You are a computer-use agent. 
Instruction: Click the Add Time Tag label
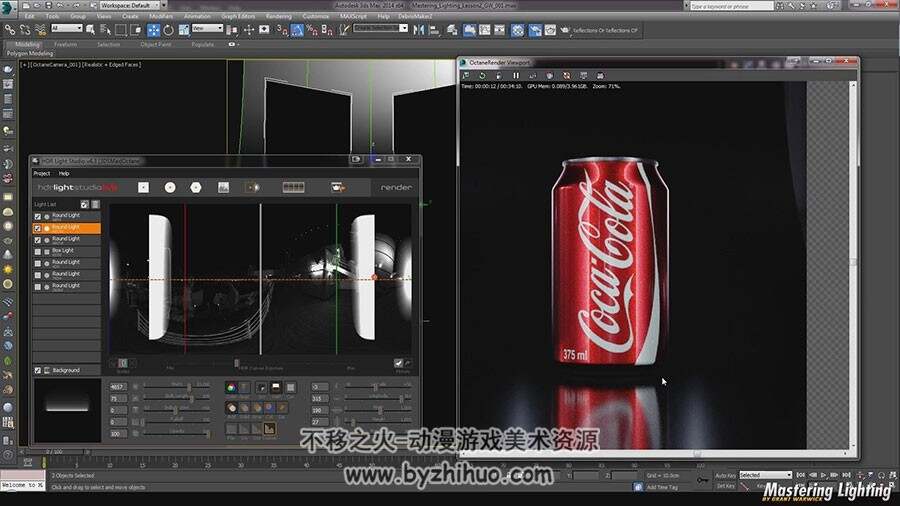tap(662, 487)
